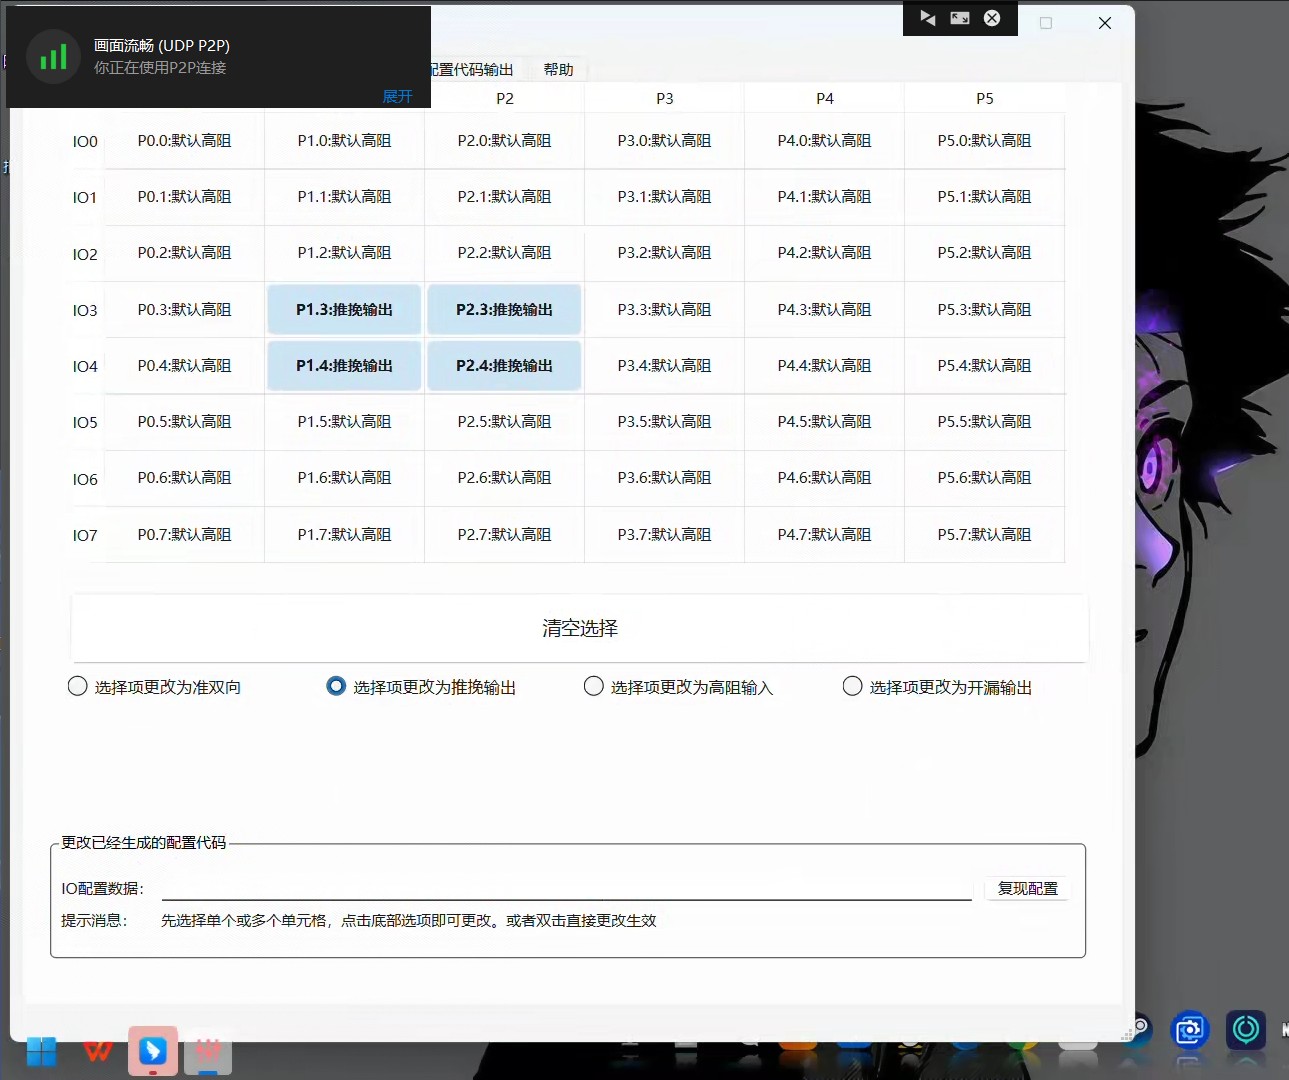Screen dimensions: 1289x1080
Task: Select cell P5.0:默认高阻
Action: [x=984, y=141]
